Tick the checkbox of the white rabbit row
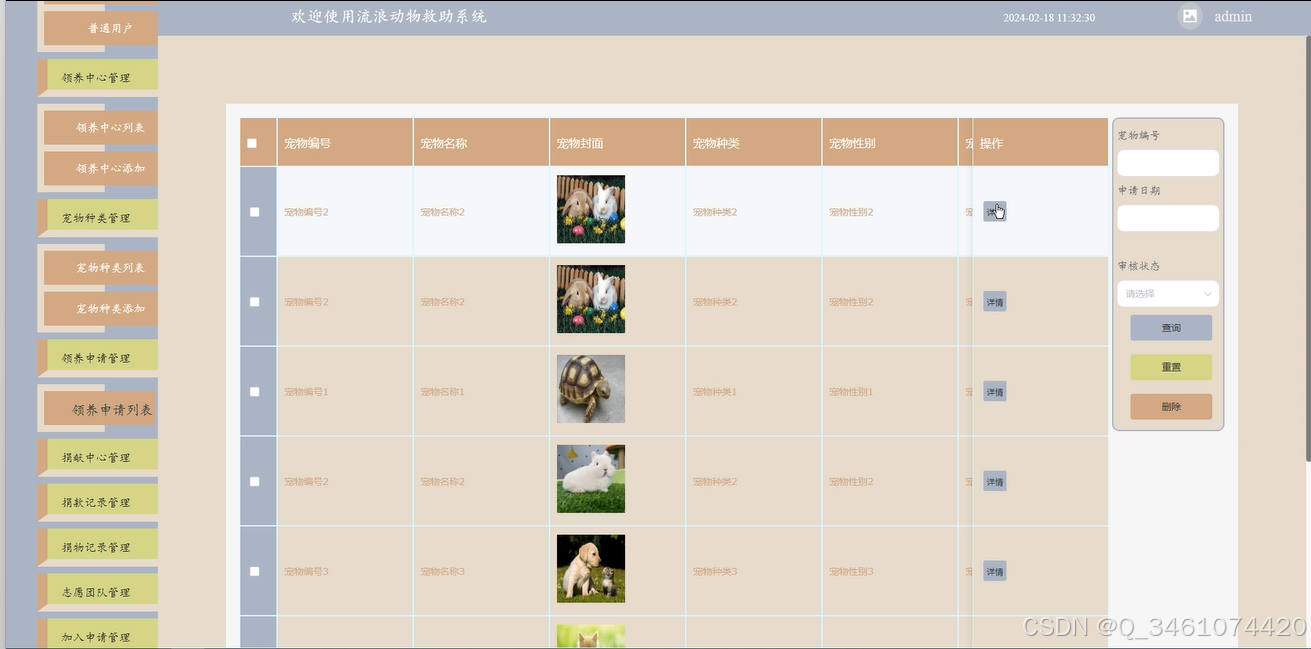 254,482
